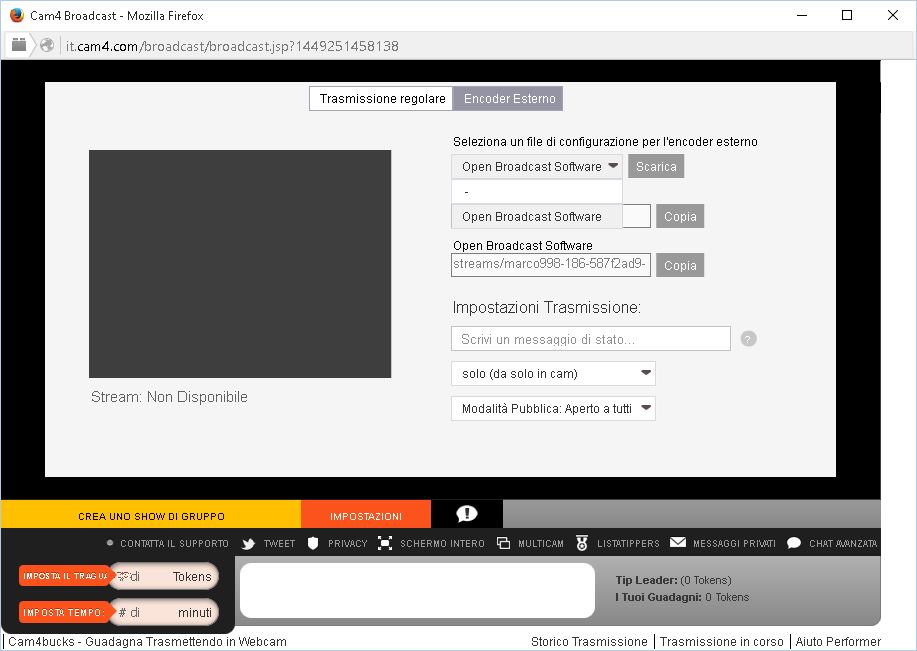Expand the Modalità Pubblica dropdown
Screen dimensions: 917x651
(x=553, y=409)
